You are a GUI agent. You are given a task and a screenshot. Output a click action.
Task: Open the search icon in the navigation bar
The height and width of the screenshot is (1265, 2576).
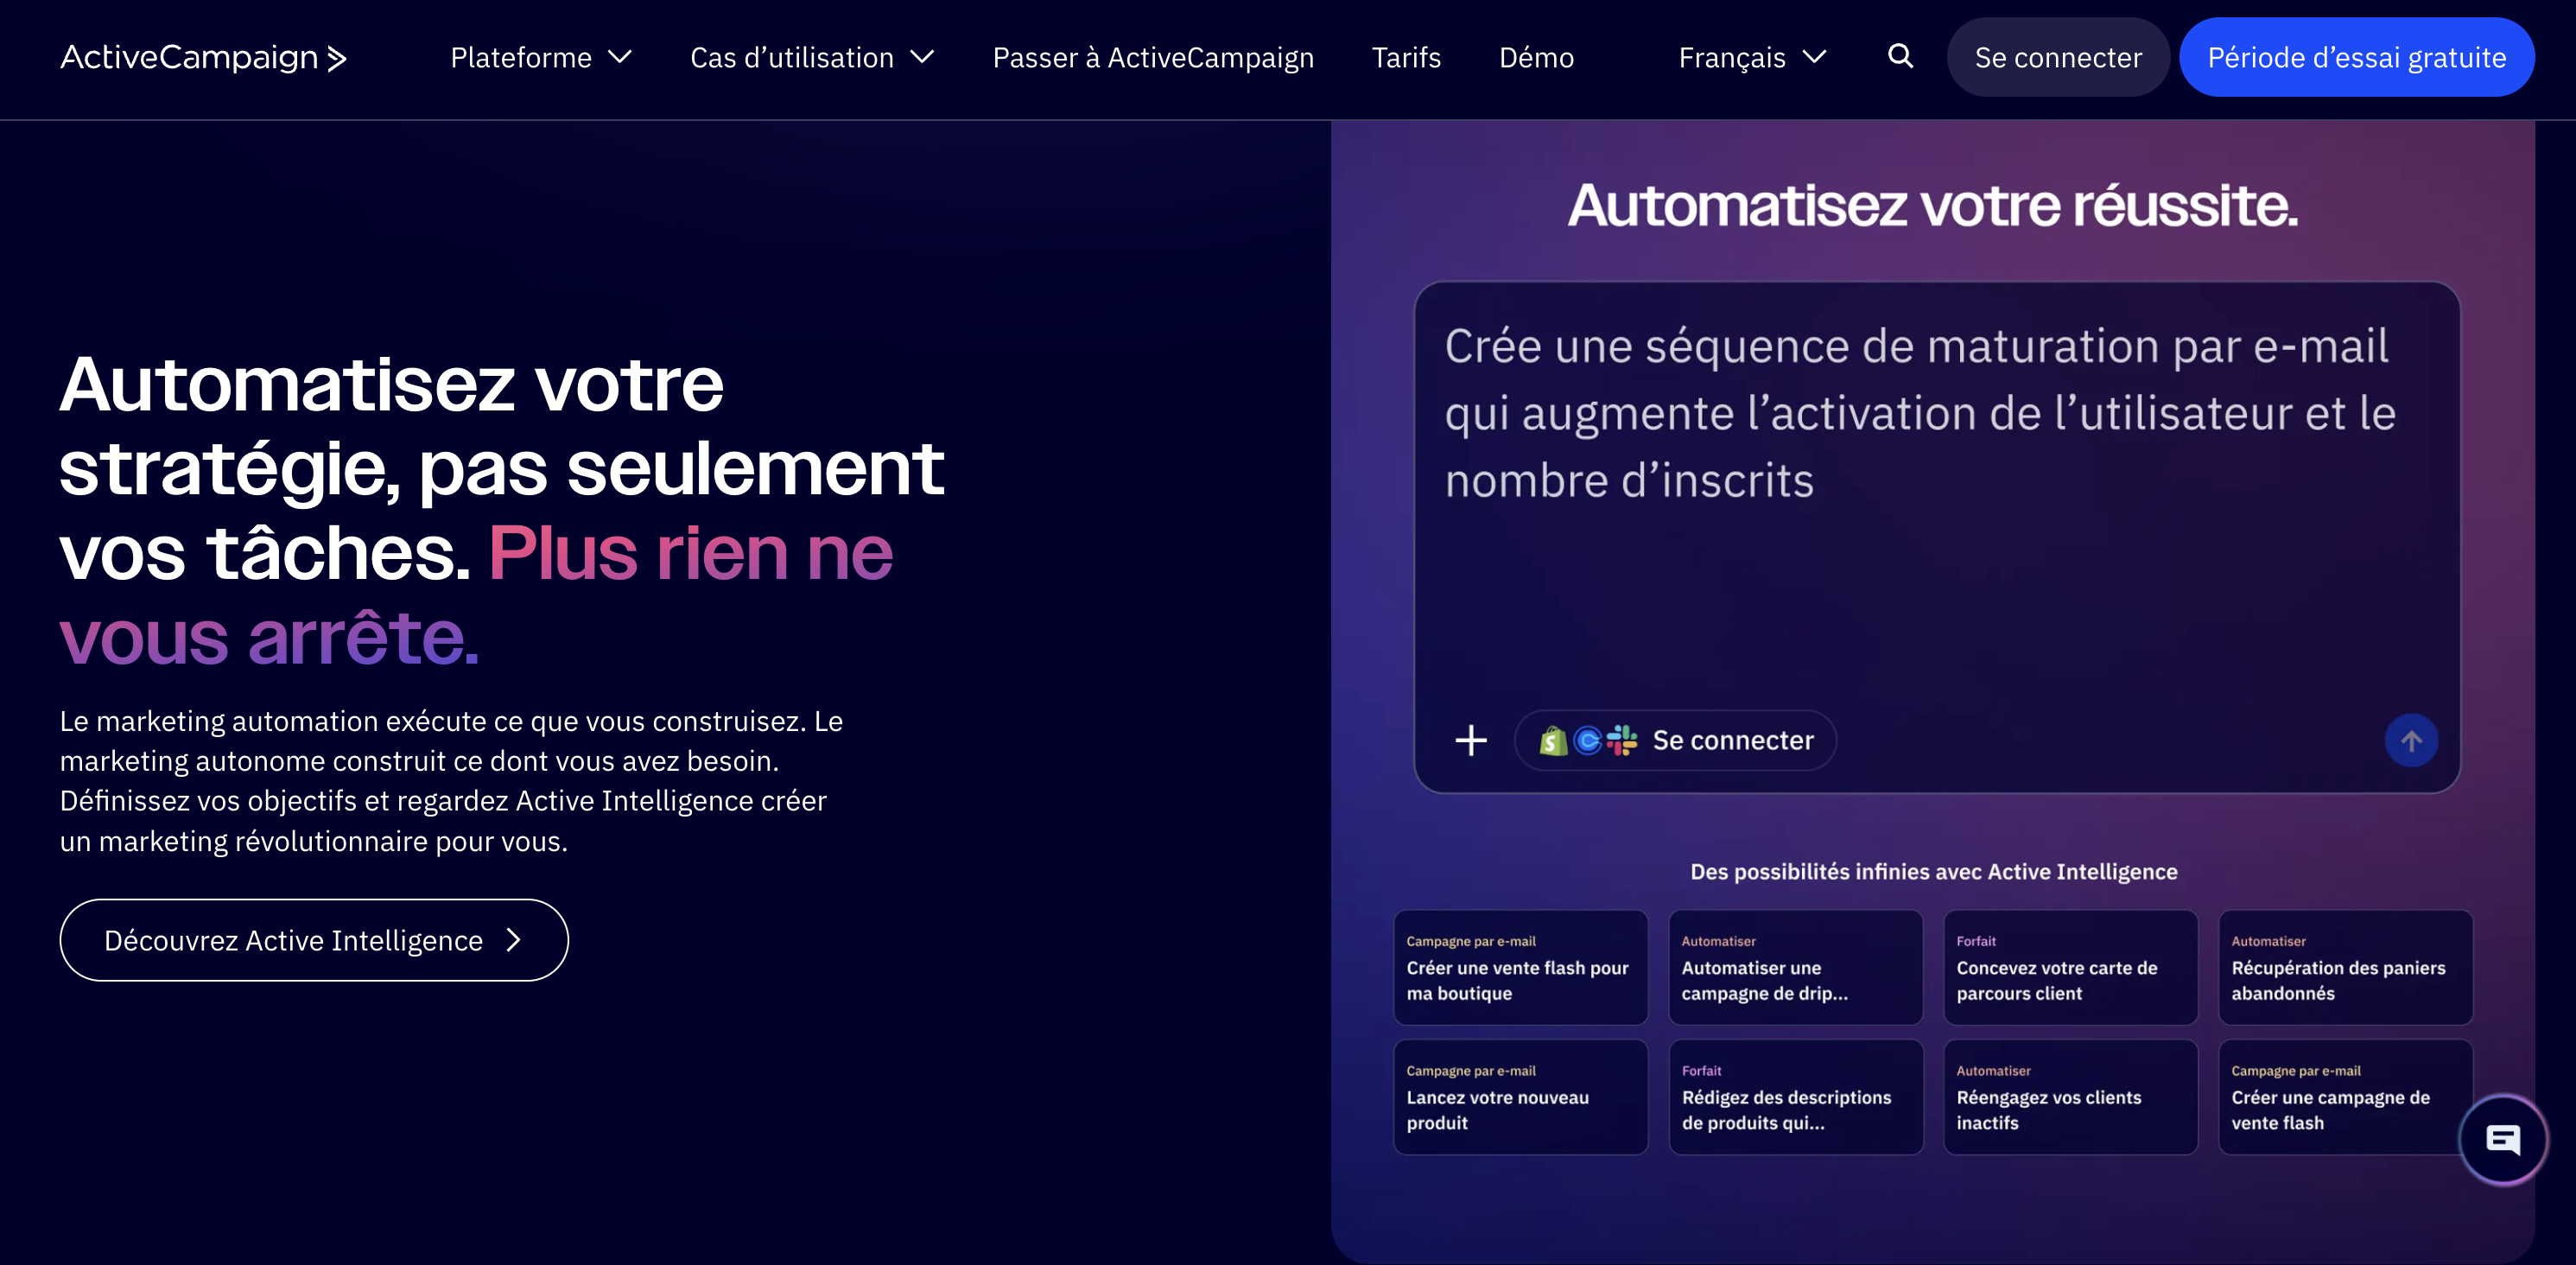(x=1899, y=57)
